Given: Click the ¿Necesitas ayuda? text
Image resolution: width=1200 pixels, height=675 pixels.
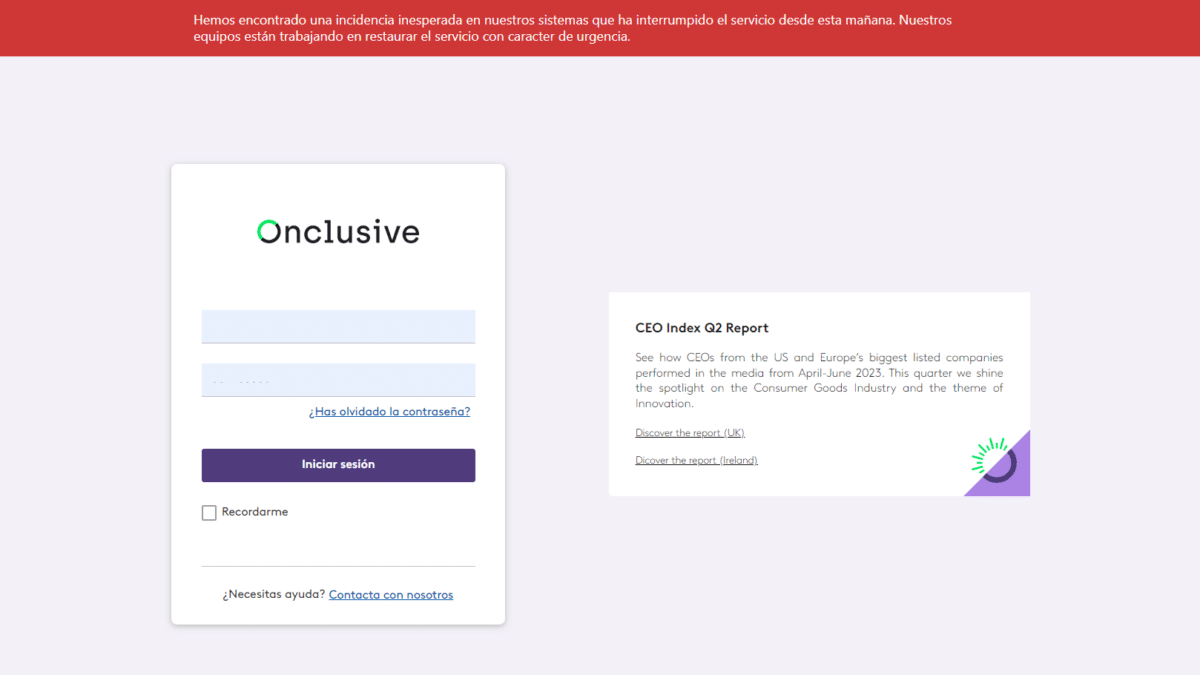Looking at the screenshot, I should (x=274, y=595).
